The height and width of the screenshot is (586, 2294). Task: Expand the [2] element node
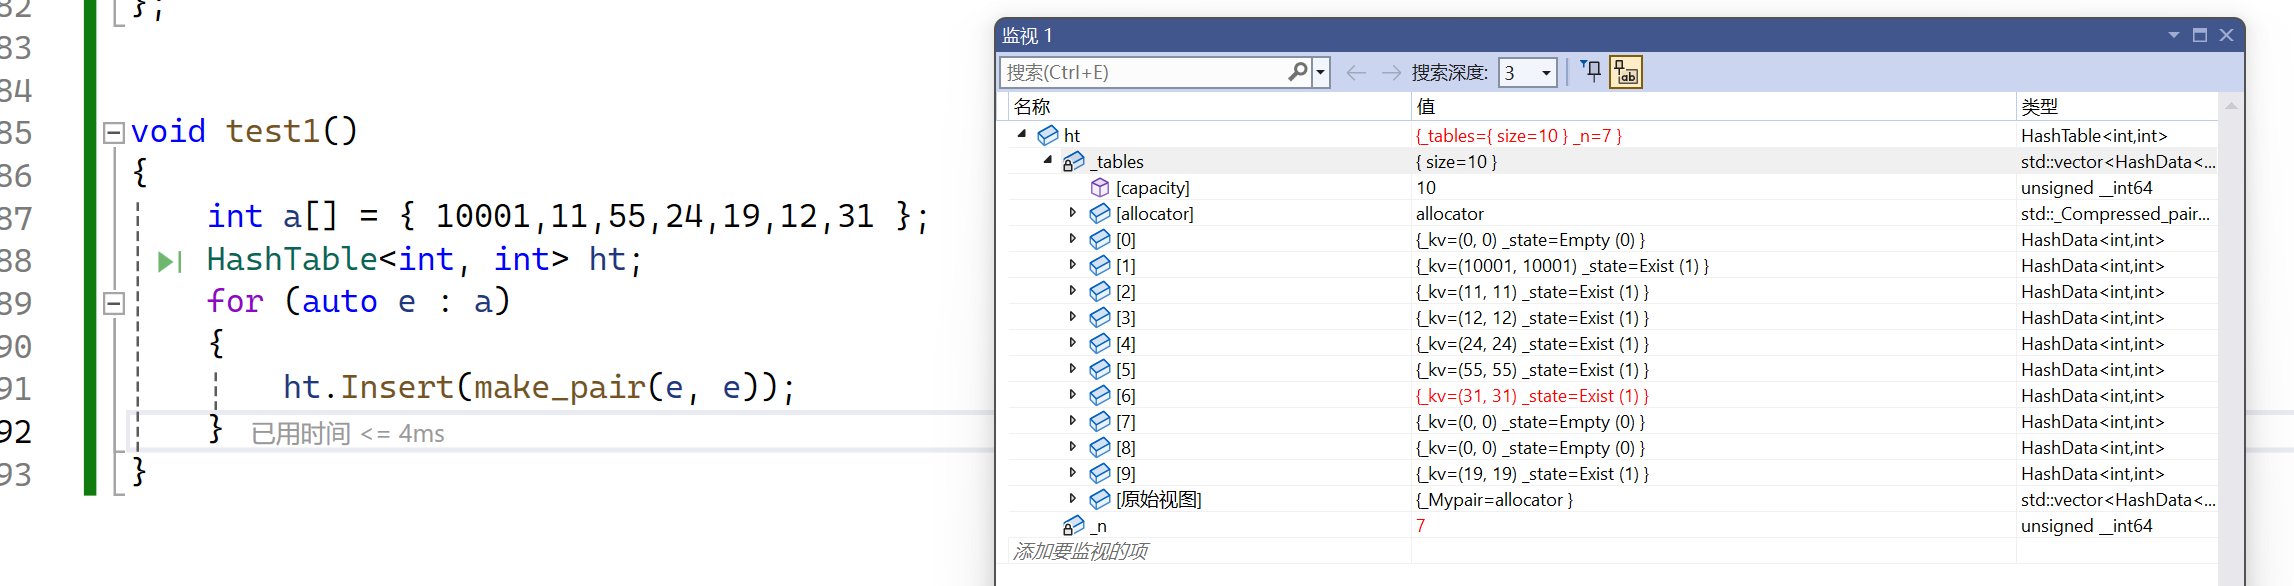pos(1073,291)
